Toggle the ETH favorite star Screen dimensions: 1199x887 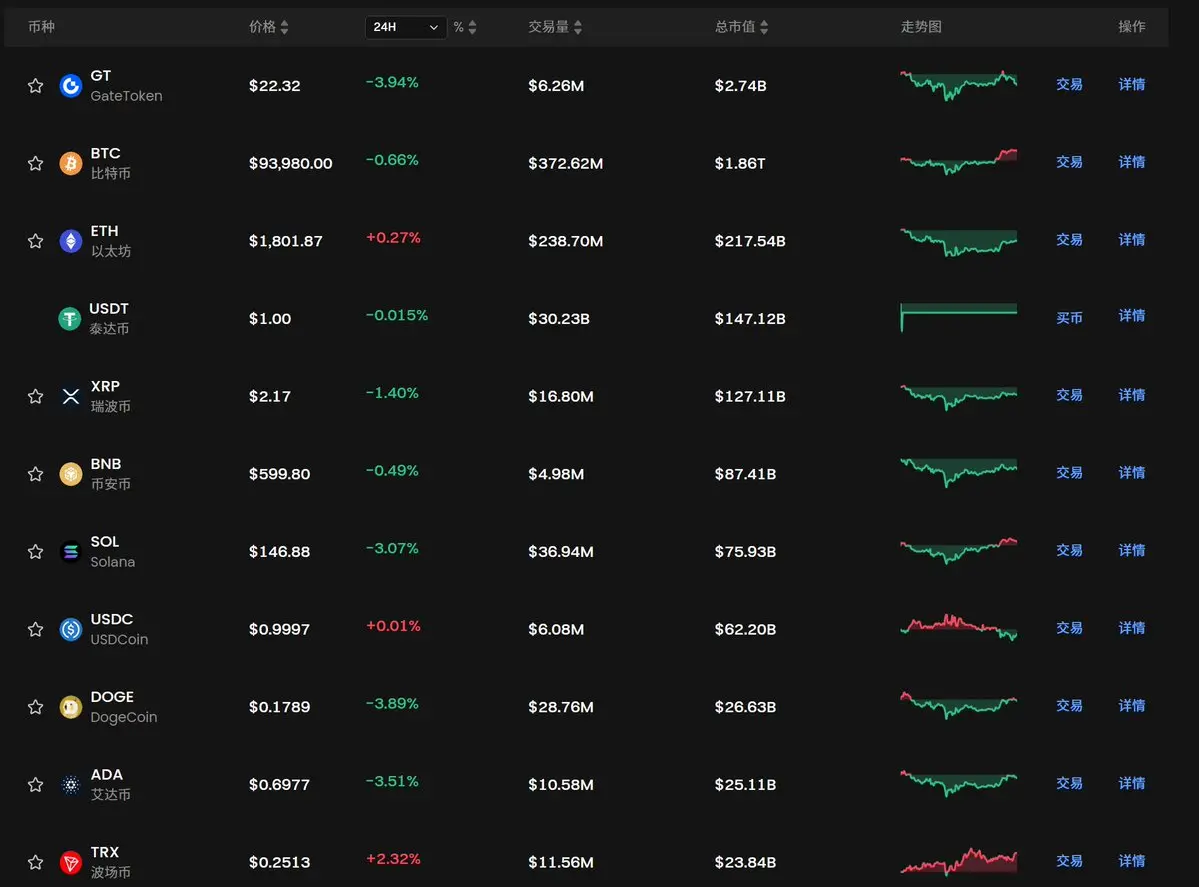(35, 241)
